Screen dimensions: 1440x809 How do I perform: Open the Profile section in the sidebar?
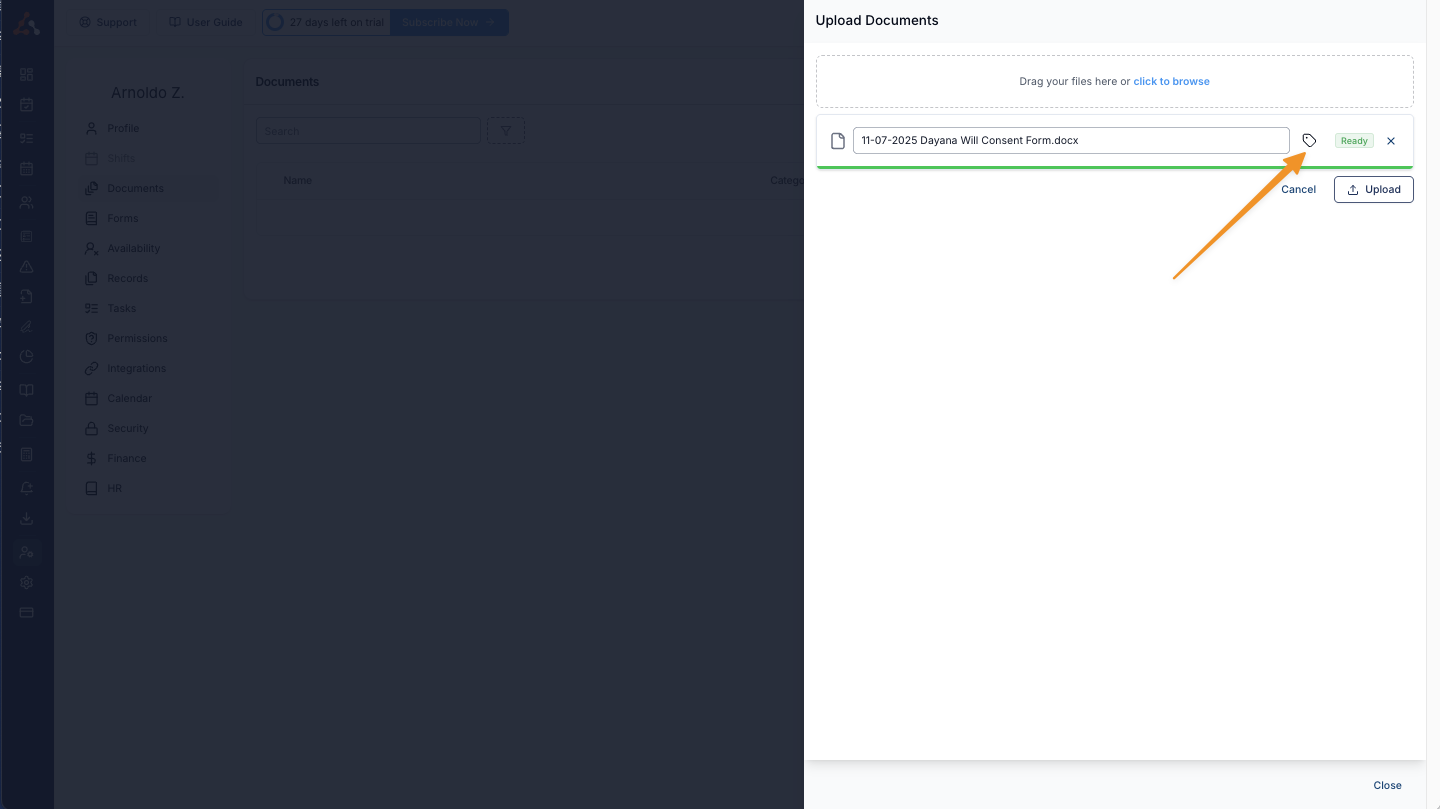[123, 128]
